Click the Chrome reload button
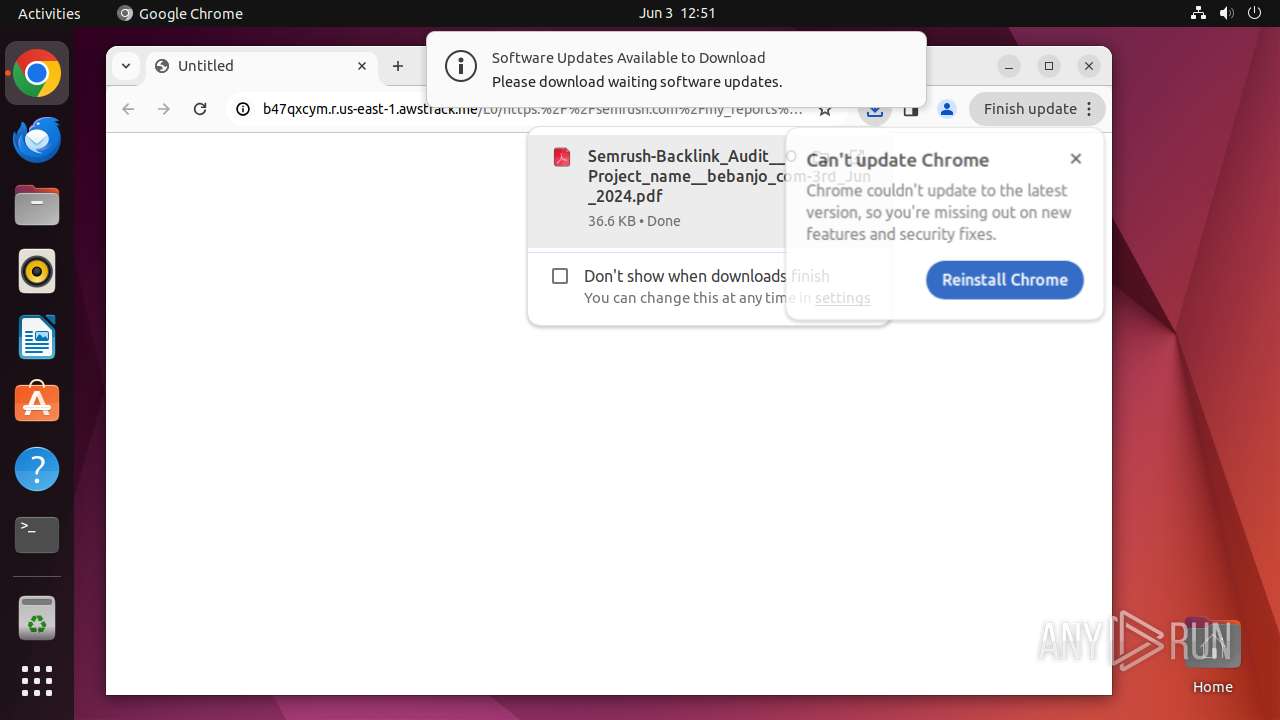Viewport: 1280px width, 720px height. 200,109
